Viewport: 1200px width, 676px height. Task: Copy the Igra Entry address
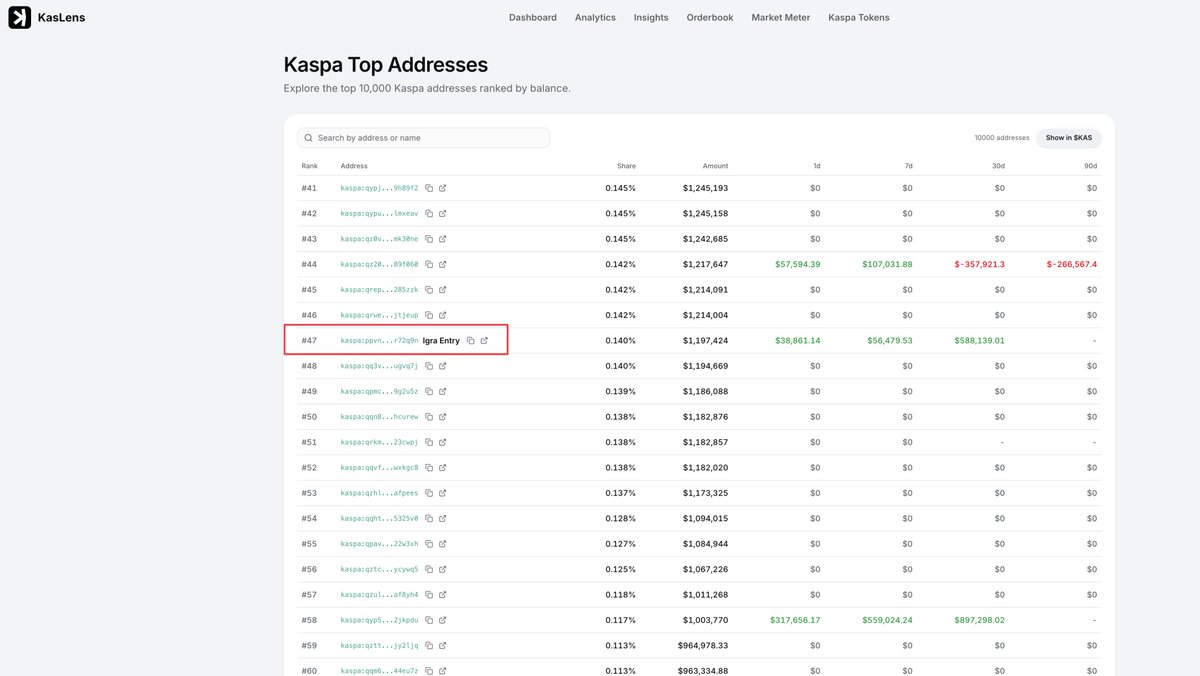pos(470,341)
